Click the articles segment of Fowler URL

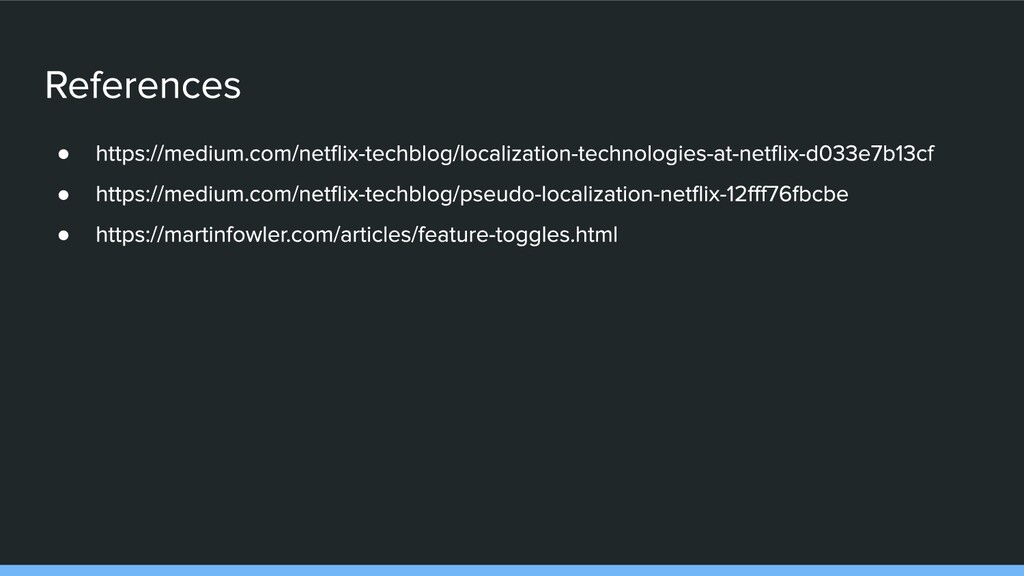click(375, 234)
